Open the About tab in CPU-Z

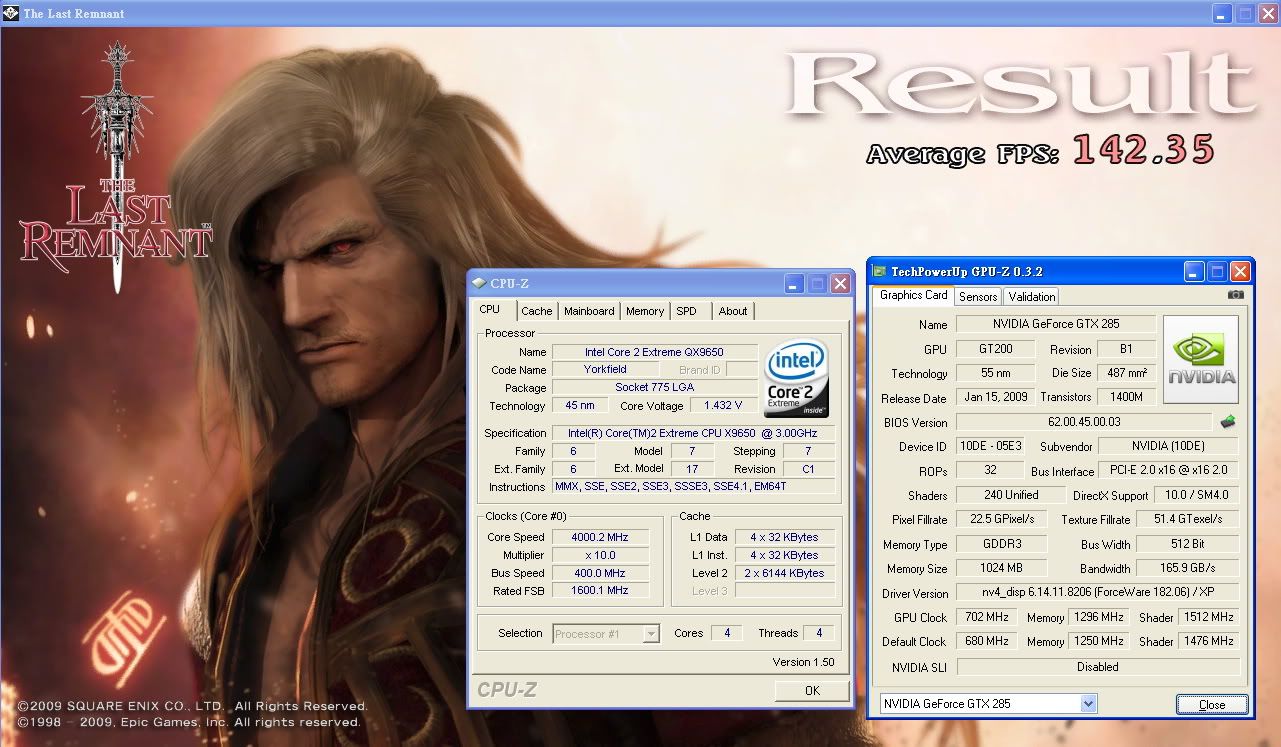click(733, 311)
